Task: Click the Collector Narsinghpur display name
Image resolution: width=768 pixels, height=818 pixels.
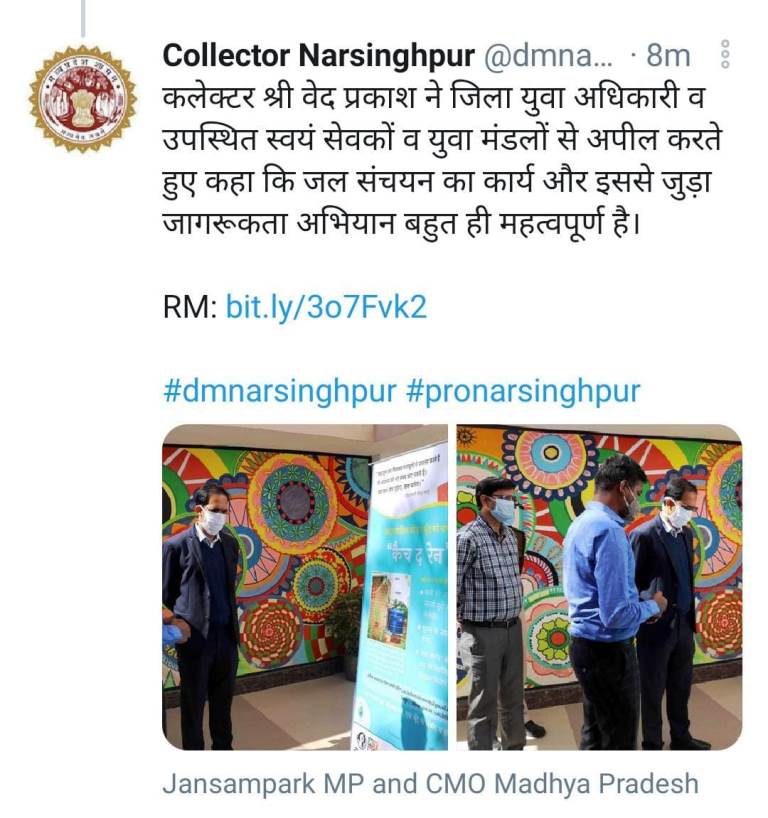Action: (318, 55)
